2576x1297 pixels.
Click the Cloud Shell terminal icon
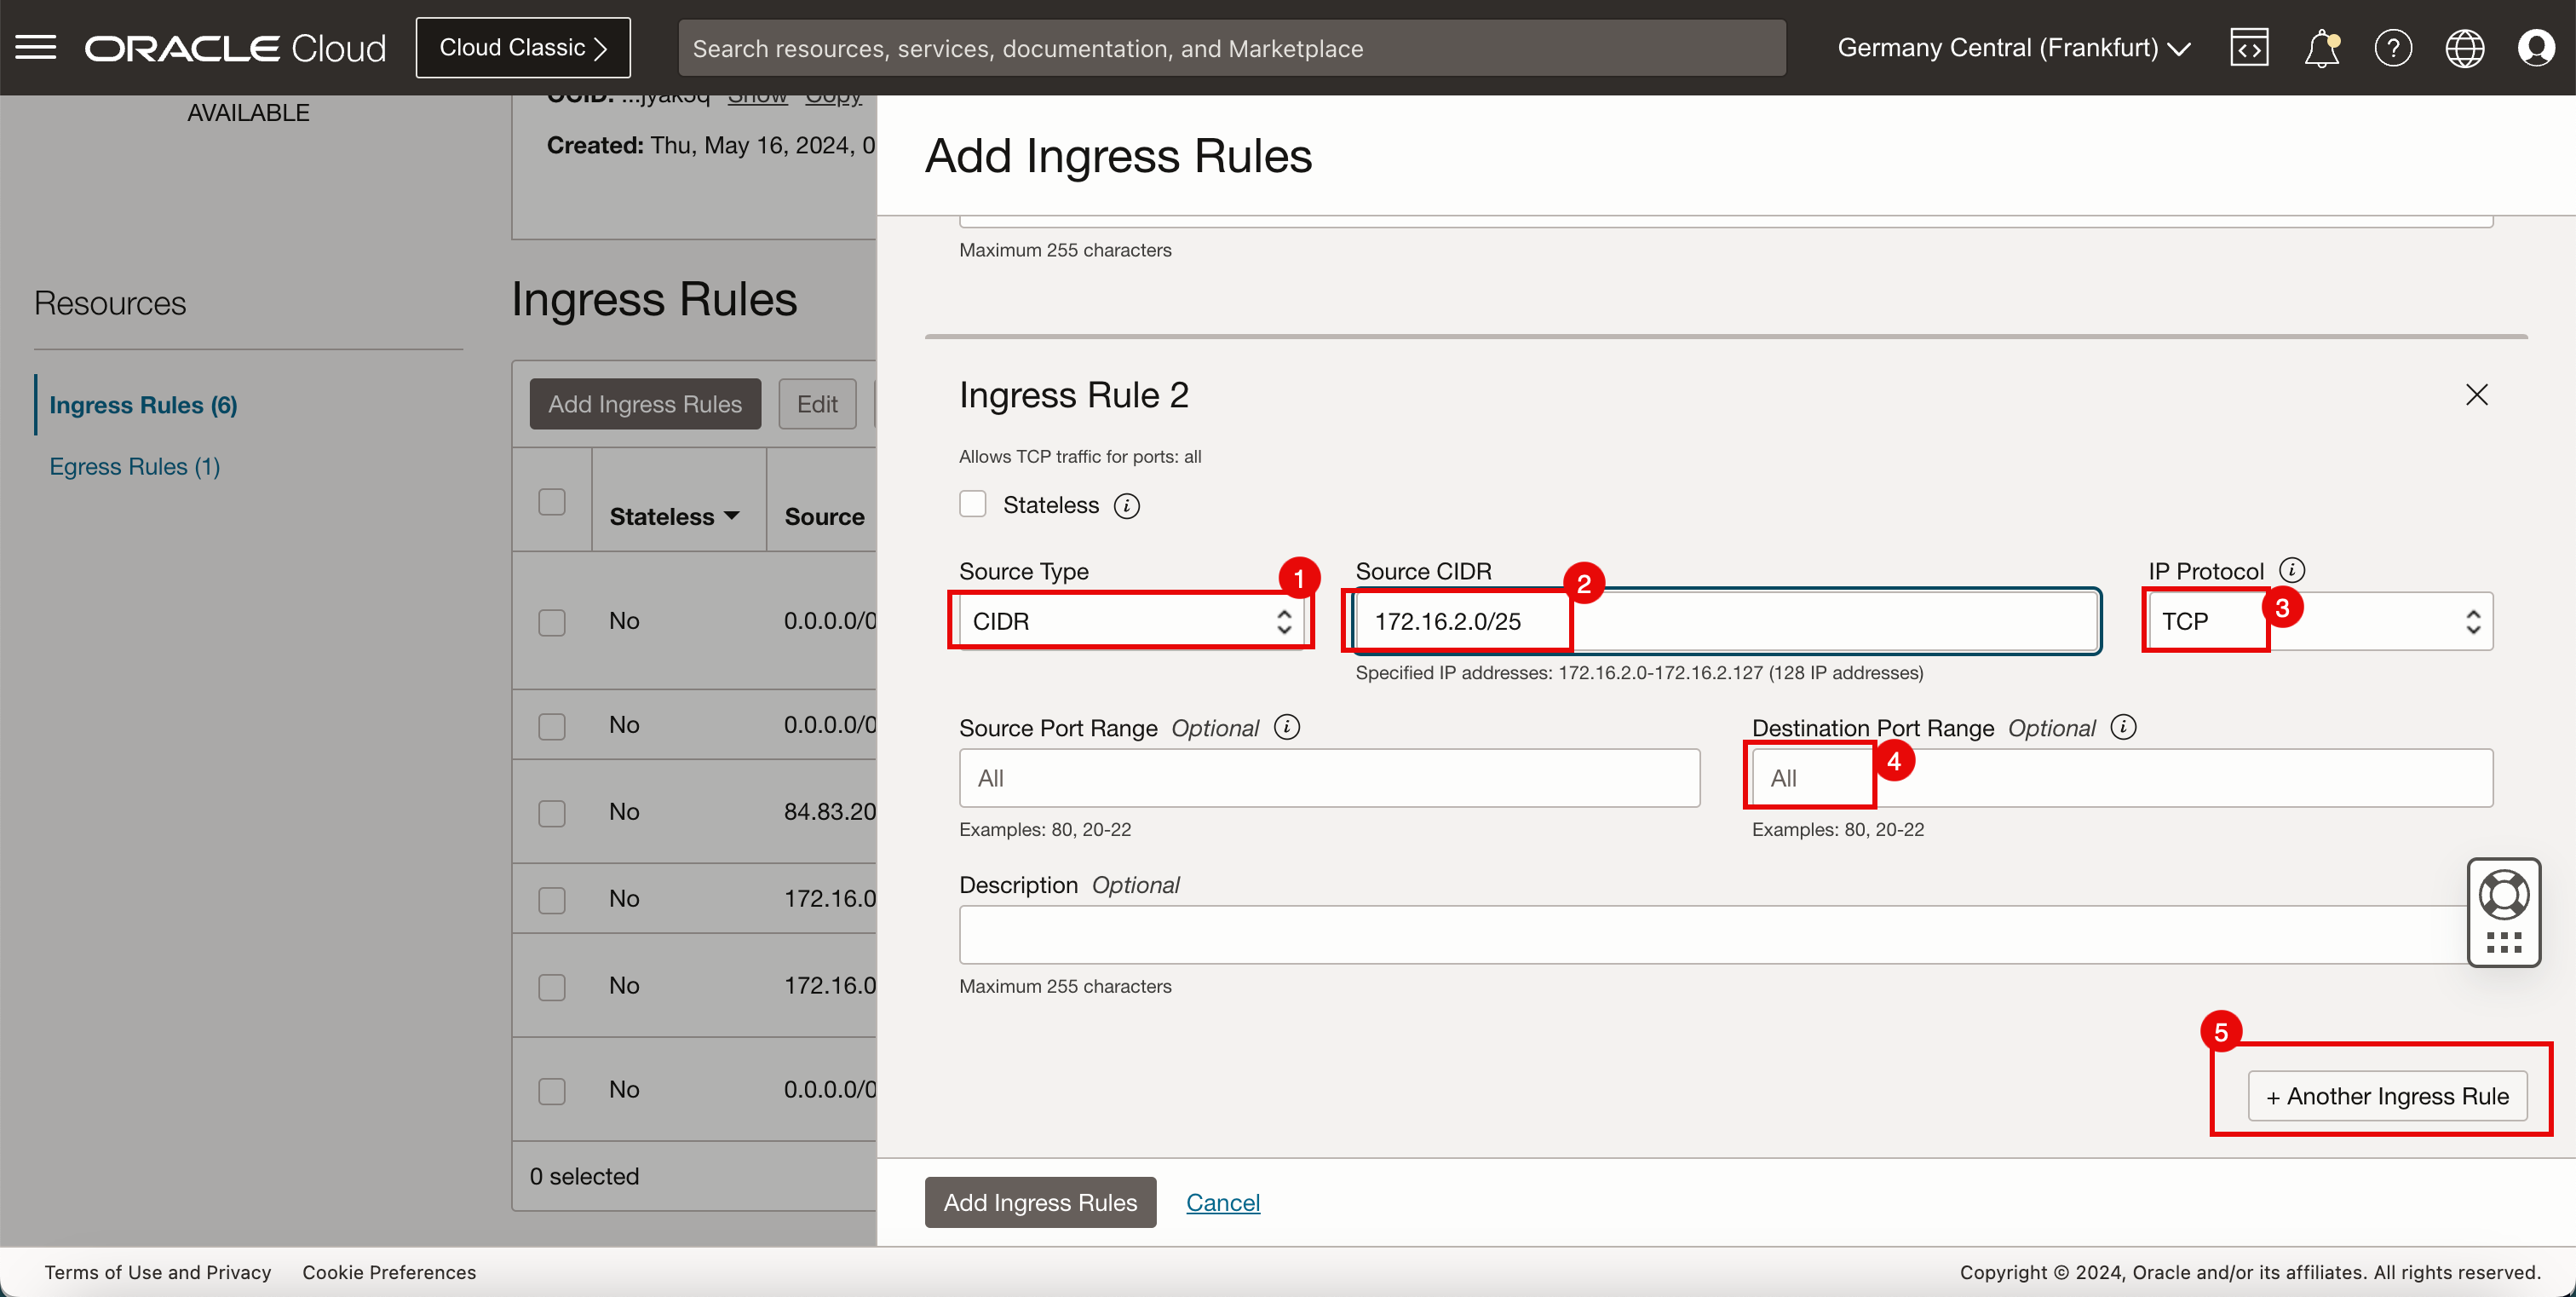[2251, 46]
